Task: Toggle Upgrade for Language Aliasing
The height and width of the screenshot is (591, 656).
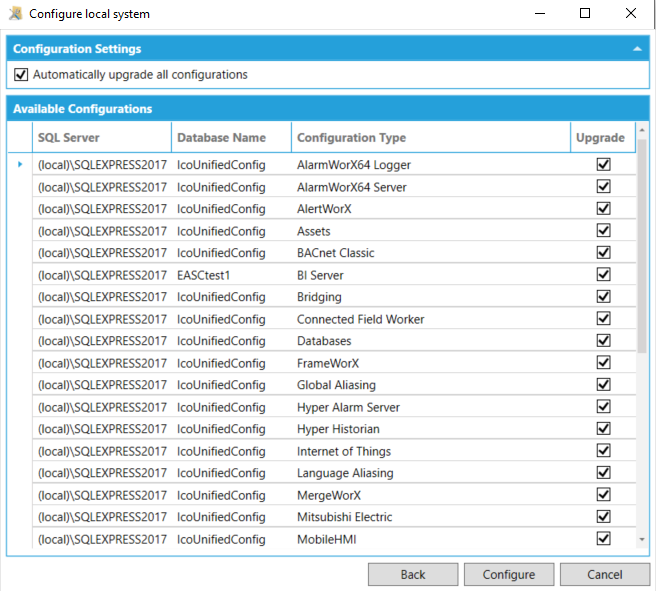Action: (x=603, y=473)
